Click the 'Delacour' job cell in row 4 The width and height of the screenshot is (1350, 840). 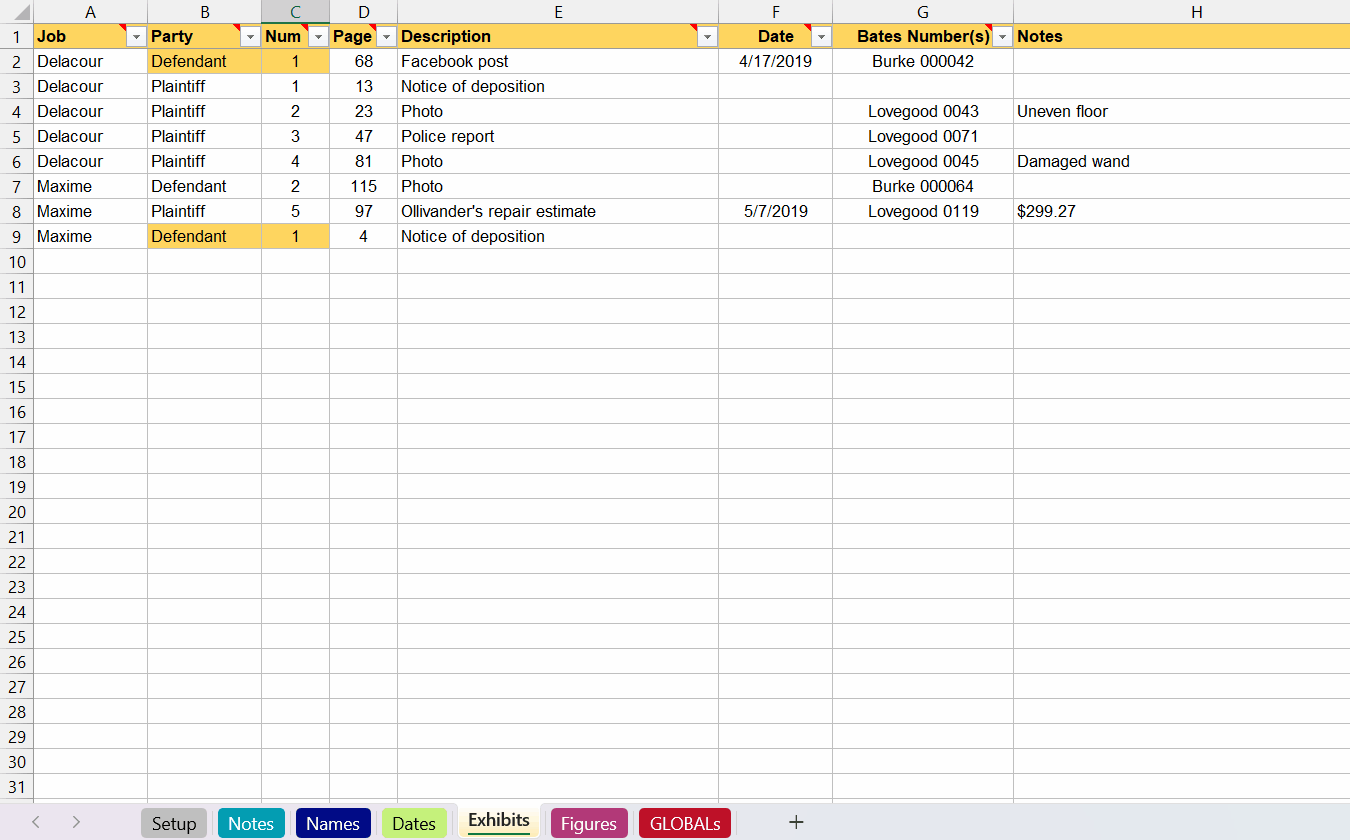pos(91,112)
